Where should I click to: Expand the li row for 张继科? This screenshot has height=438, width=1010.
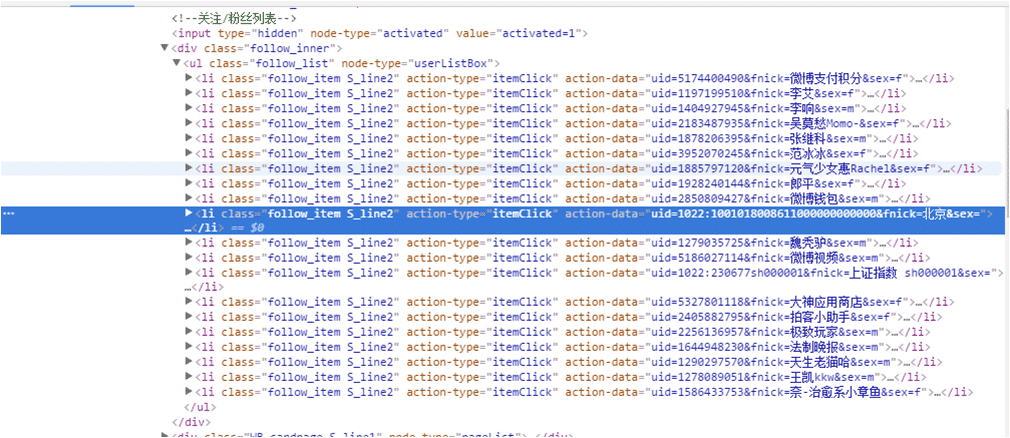click(189, 137)
